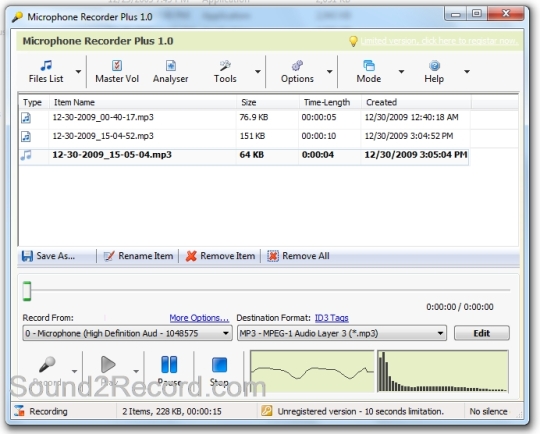
Task: Expand the Record button dropdown arrow
Action: [74, 371]
